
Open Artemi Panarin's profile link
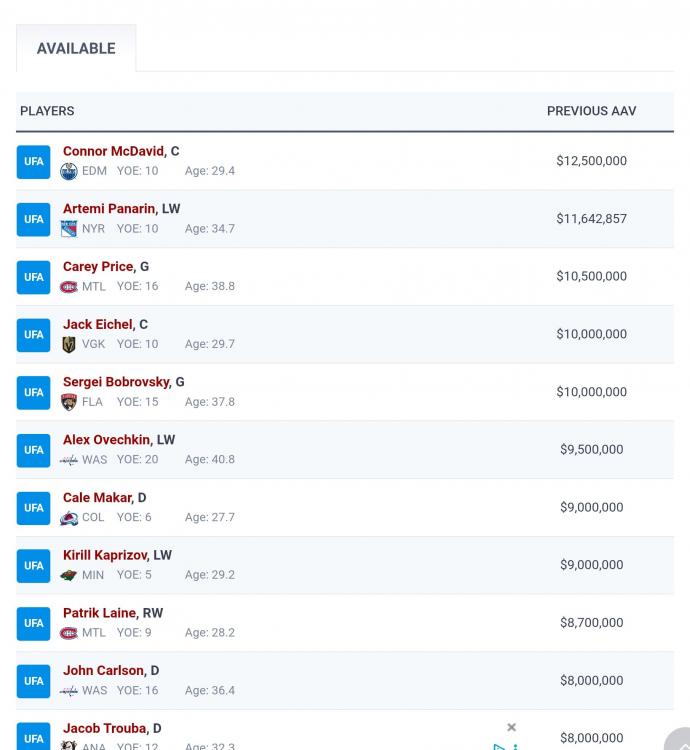pos(109,209)
